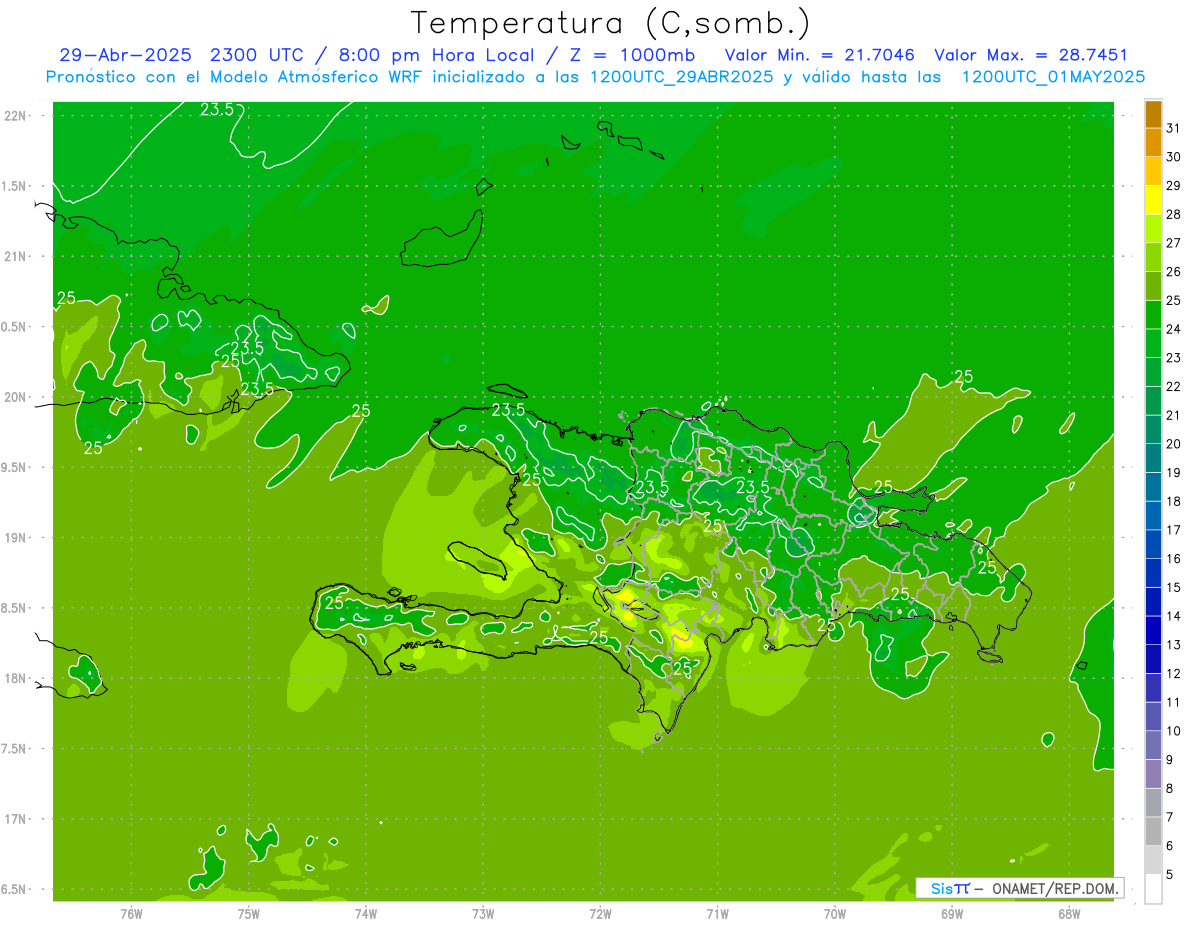This screenshot has width=1200, height=927.
Task: Click blue legend swatch between 13 and 14
Action: click(1153, 630)
